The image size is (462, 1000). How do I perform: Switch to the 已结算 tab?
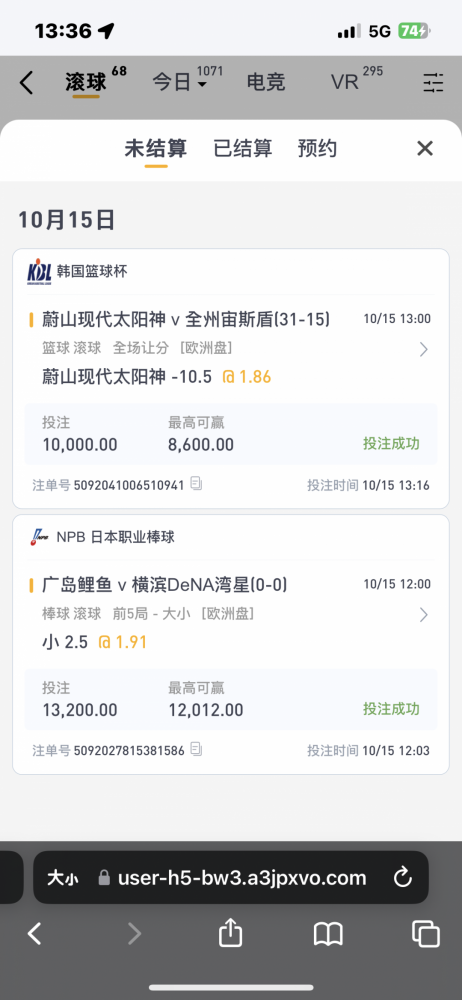click(242, 149)
